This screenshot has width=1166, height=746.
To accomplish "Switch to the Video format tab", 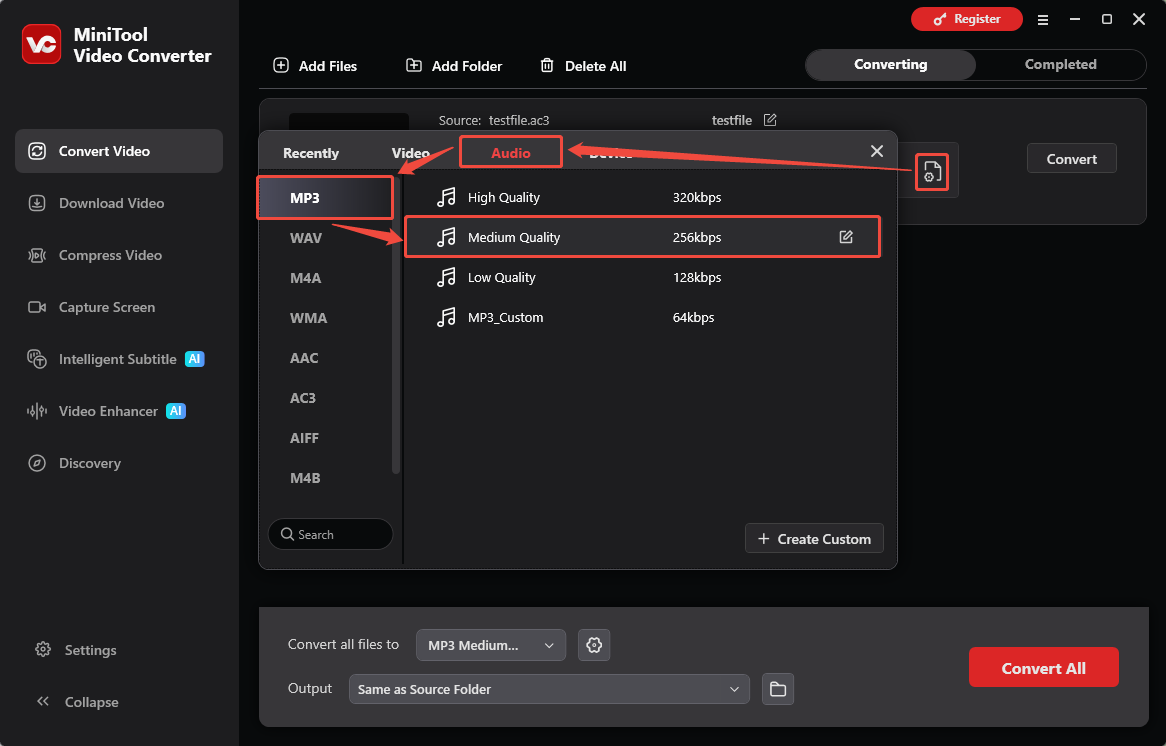I will coord(410,153).
